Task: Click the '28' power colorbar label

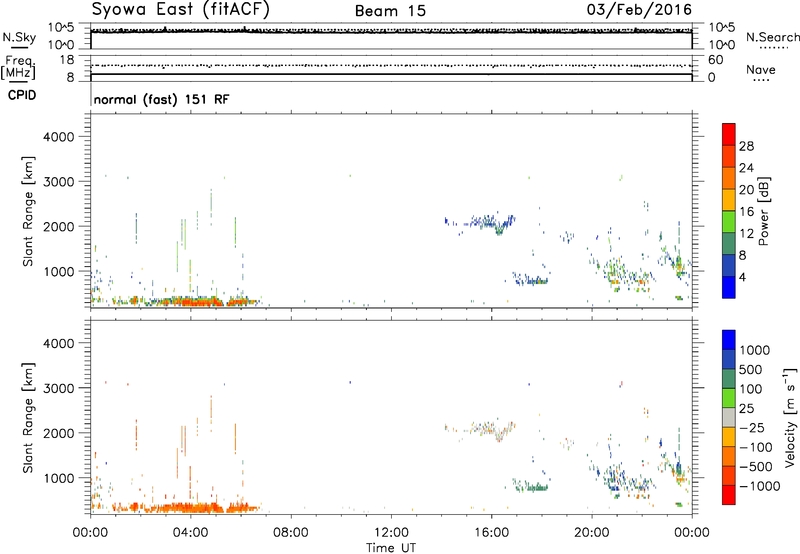Action: tap(746, 146)
